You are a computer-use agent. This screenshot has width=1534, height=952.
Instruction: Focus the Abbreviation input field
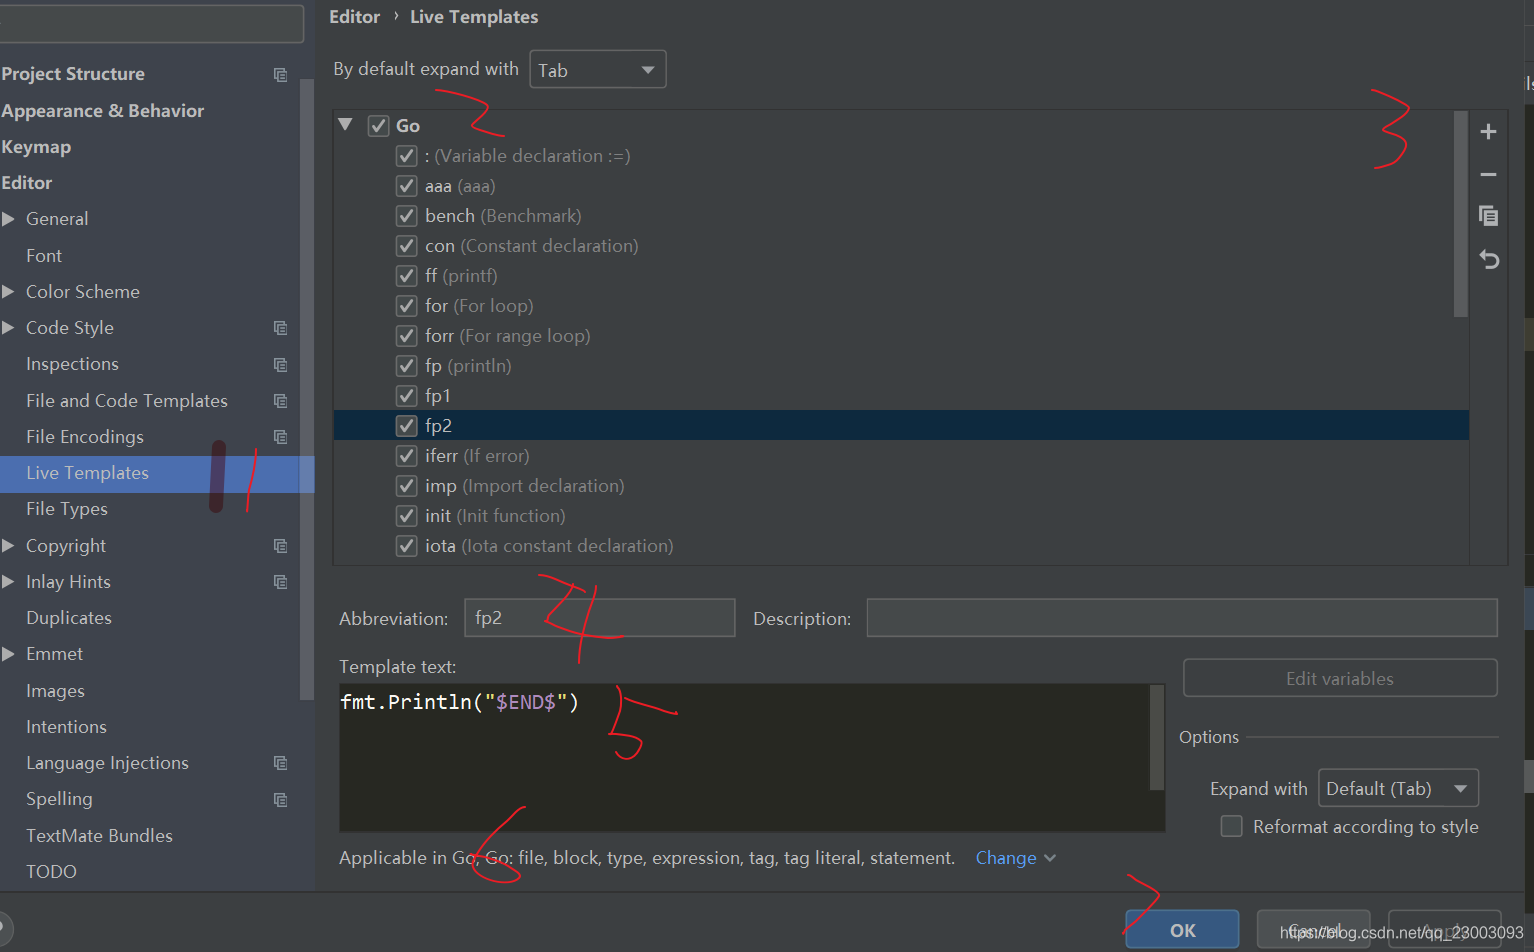click(600, 618)
